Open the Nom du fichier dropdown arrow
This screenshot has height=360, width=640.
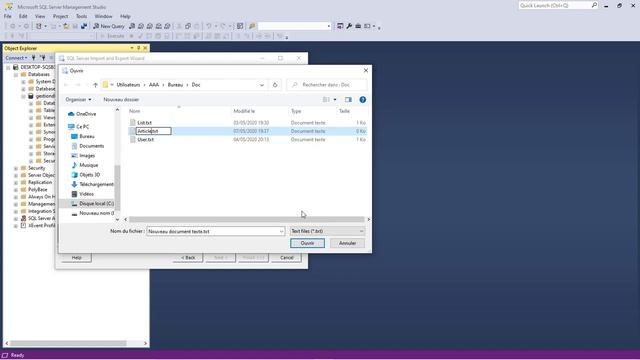coord(281,231)
